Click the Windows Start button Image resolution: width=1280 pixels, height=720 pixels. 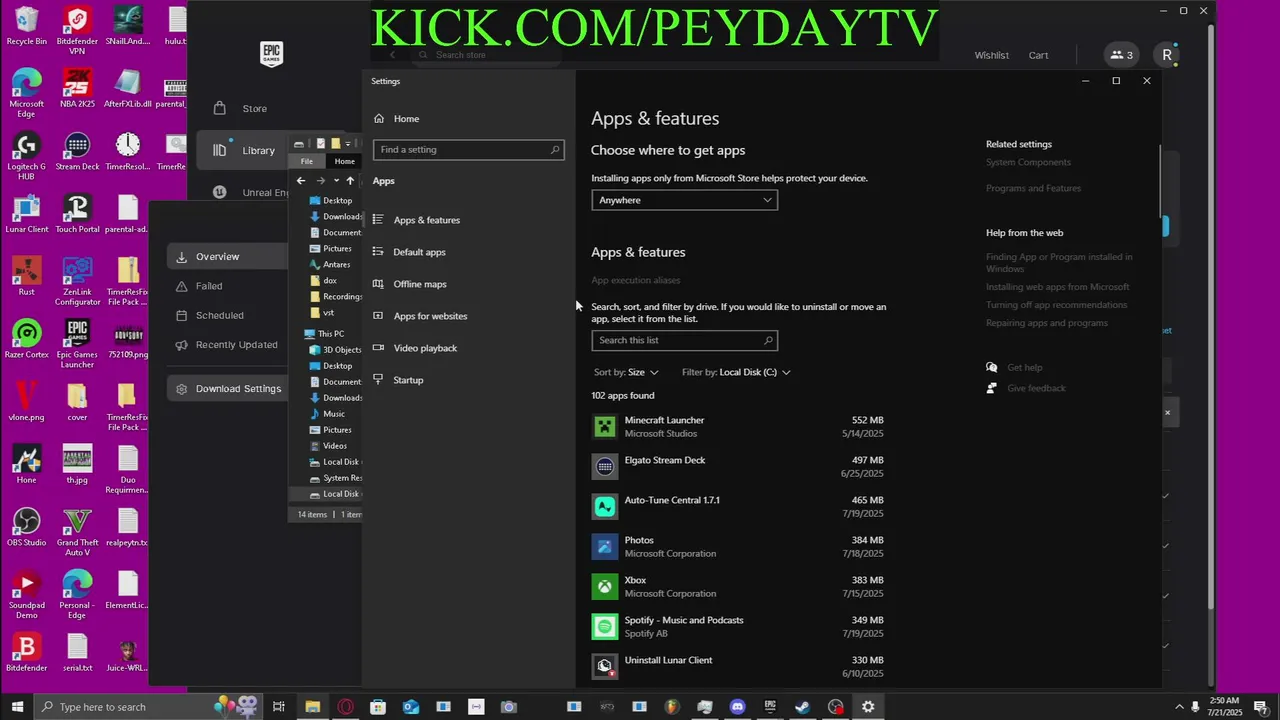pos(17,707)
